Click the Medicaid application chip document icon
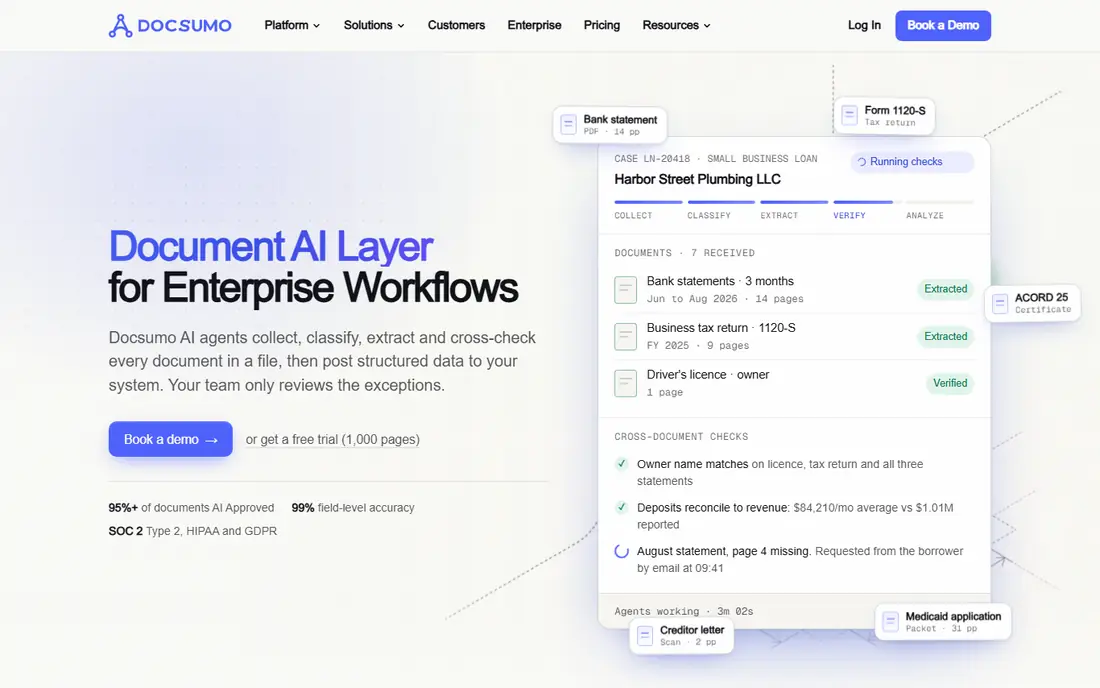This screenshot has width=1100, height=688. pyautogui.click(x=890, y=621)
